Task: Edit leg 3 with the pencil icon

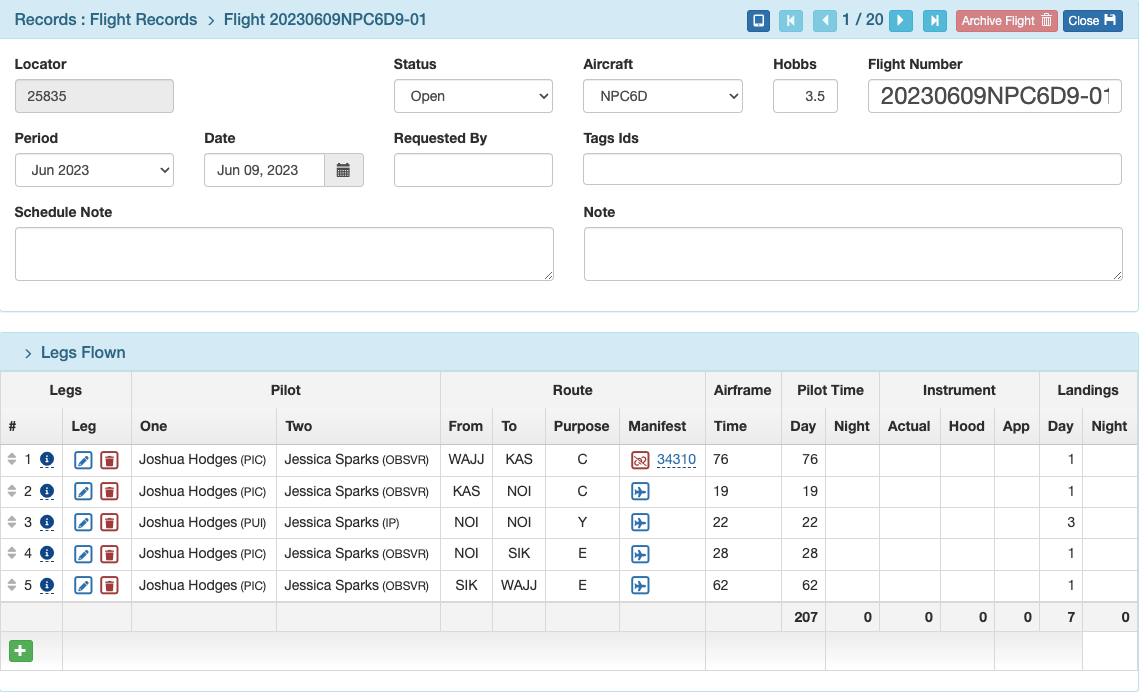Action: tap(83, 522)
